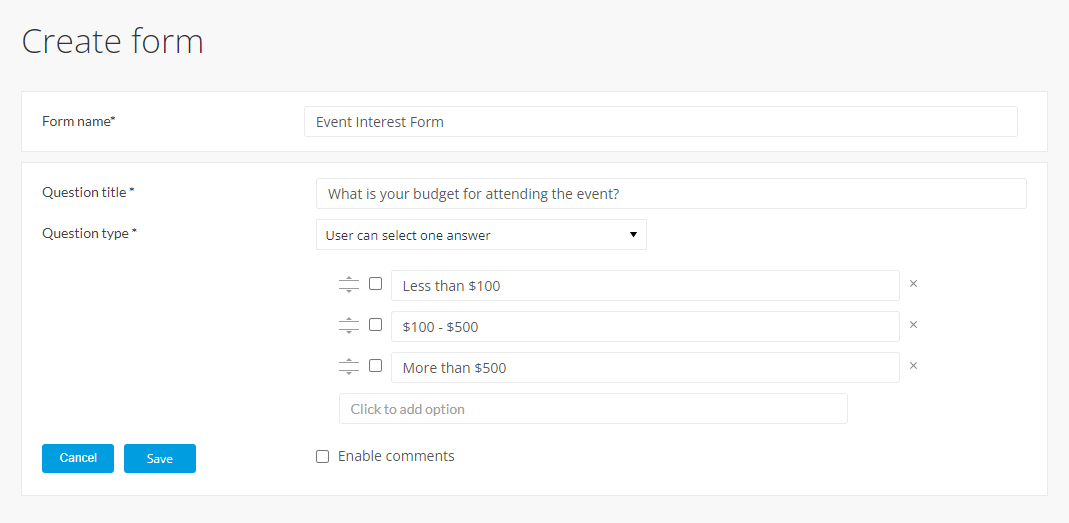The height and width of the screenshot is (523, 1069).
Task: Tick the checkbox beside '$100 - $500'
Action: 376,325
